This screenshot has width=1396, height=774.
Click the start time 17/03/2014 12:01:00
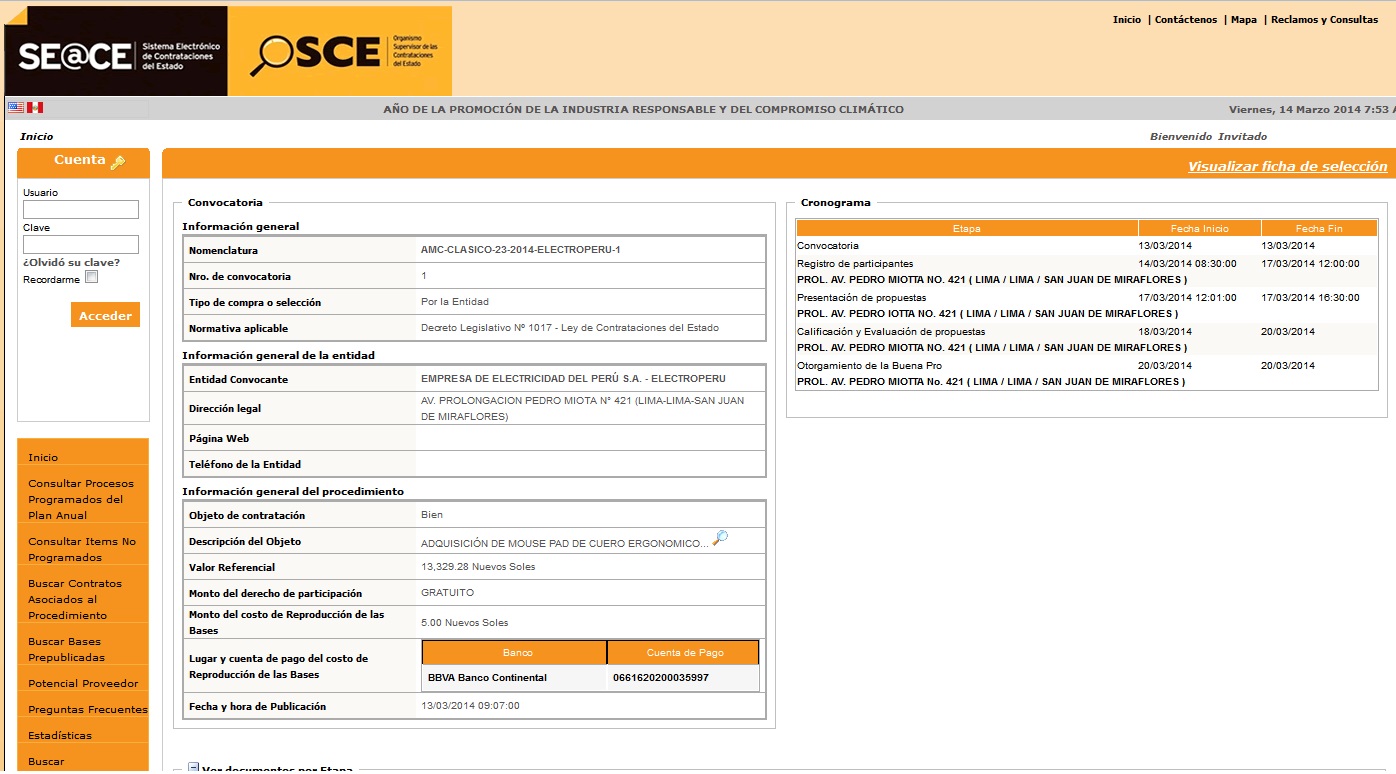click(x=1187, y=298)
